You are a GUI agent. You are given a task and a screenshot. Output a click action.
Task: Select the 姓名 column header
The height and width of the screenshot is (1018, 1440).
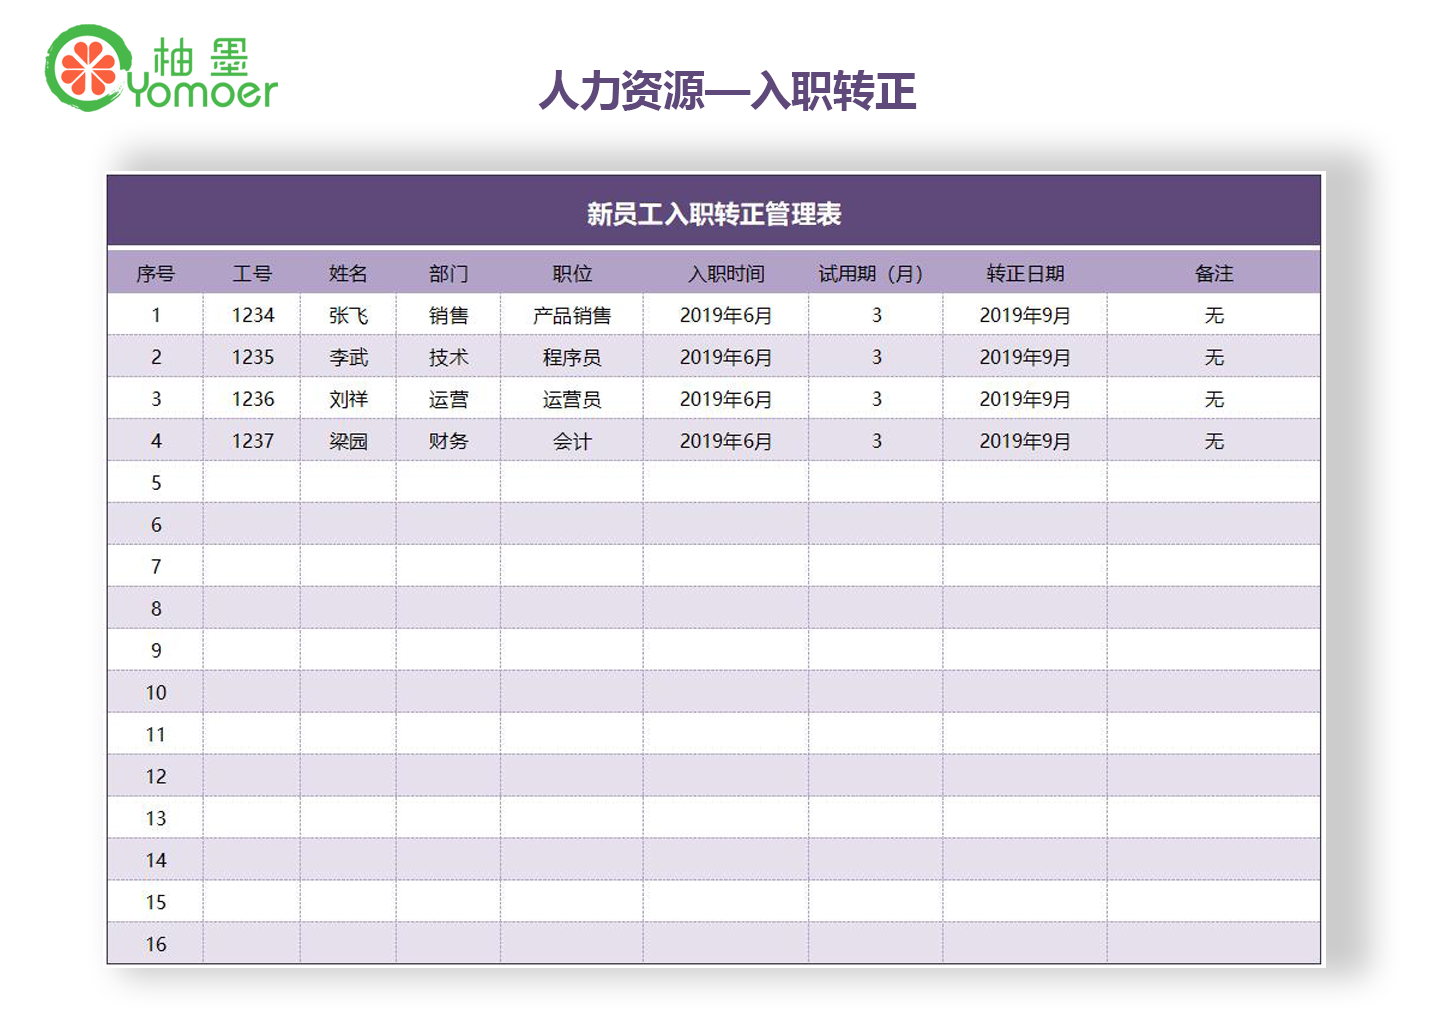tap(348, 273)
